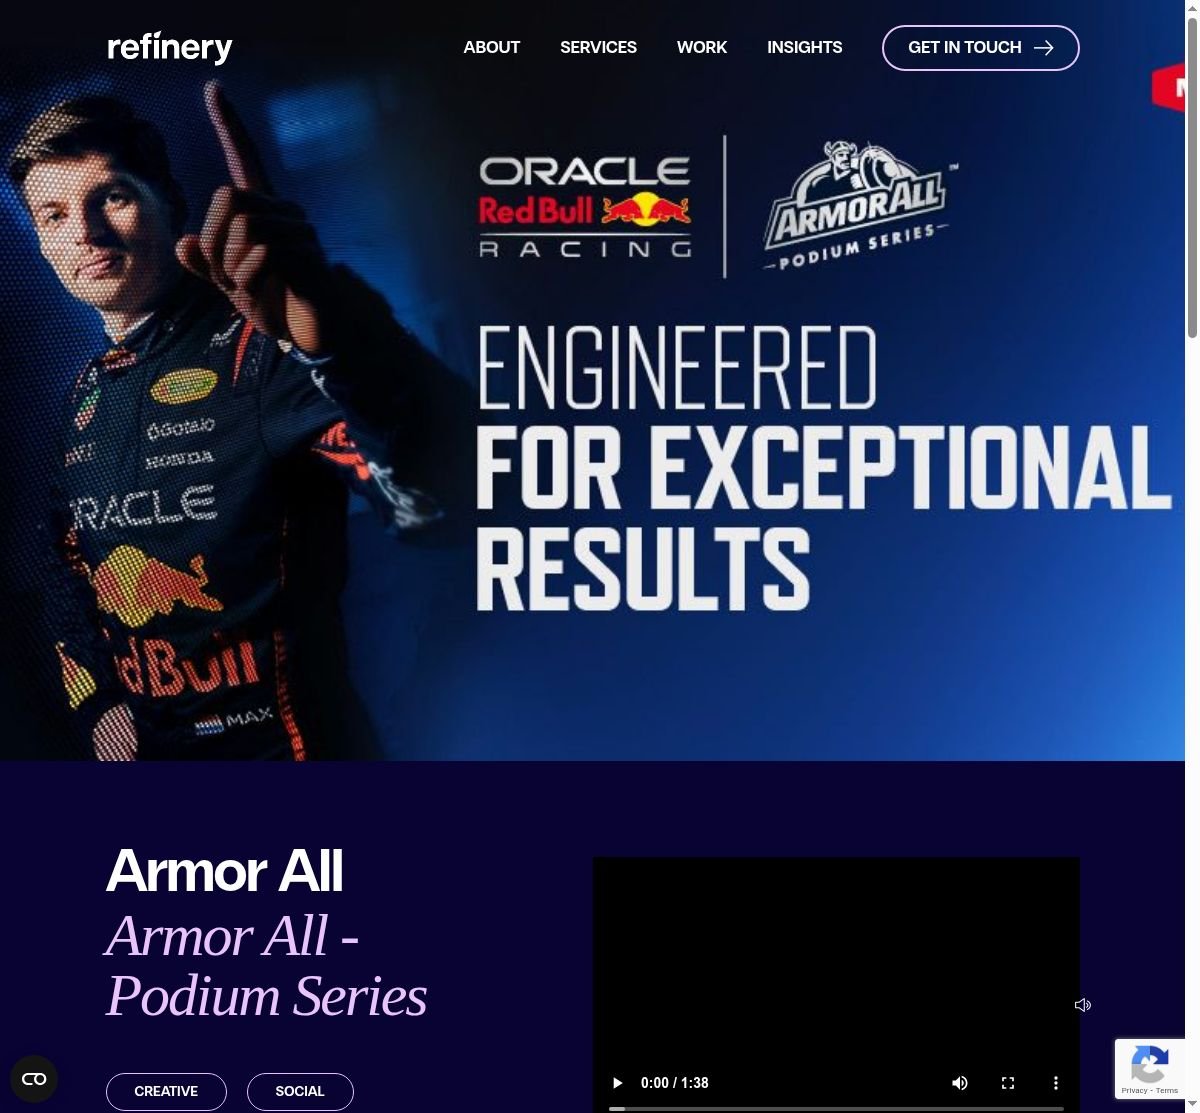Open the cookie preferences widget
The width and height of the screenshot is (1200, 1113).
click(34, 1079)
